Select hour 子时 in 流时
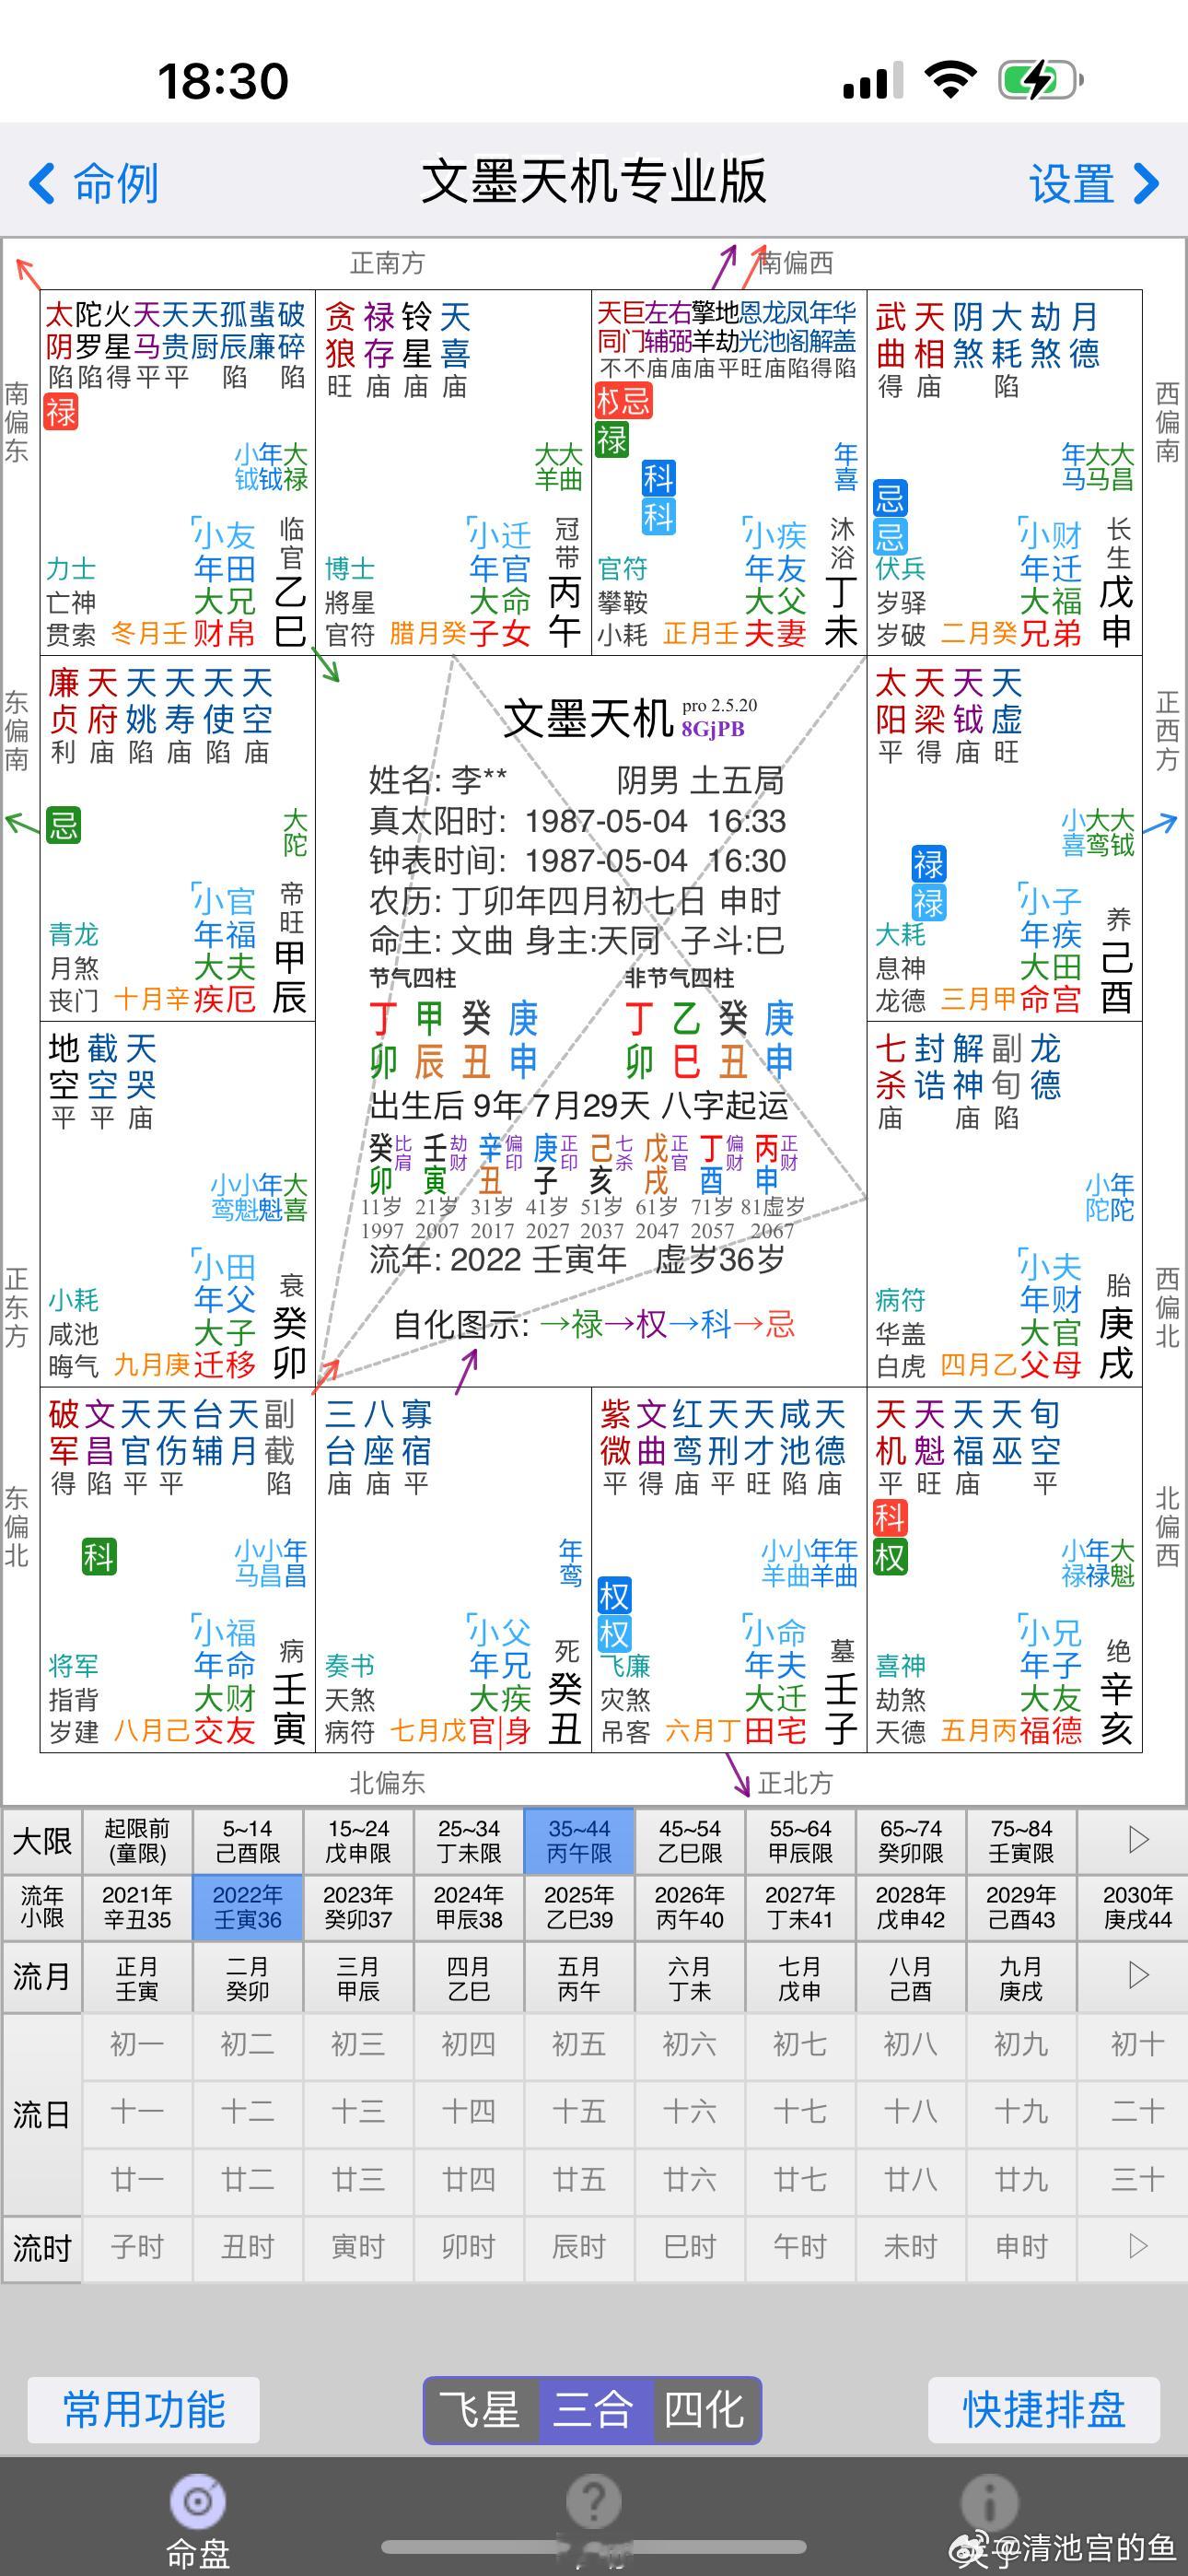 137,2246
